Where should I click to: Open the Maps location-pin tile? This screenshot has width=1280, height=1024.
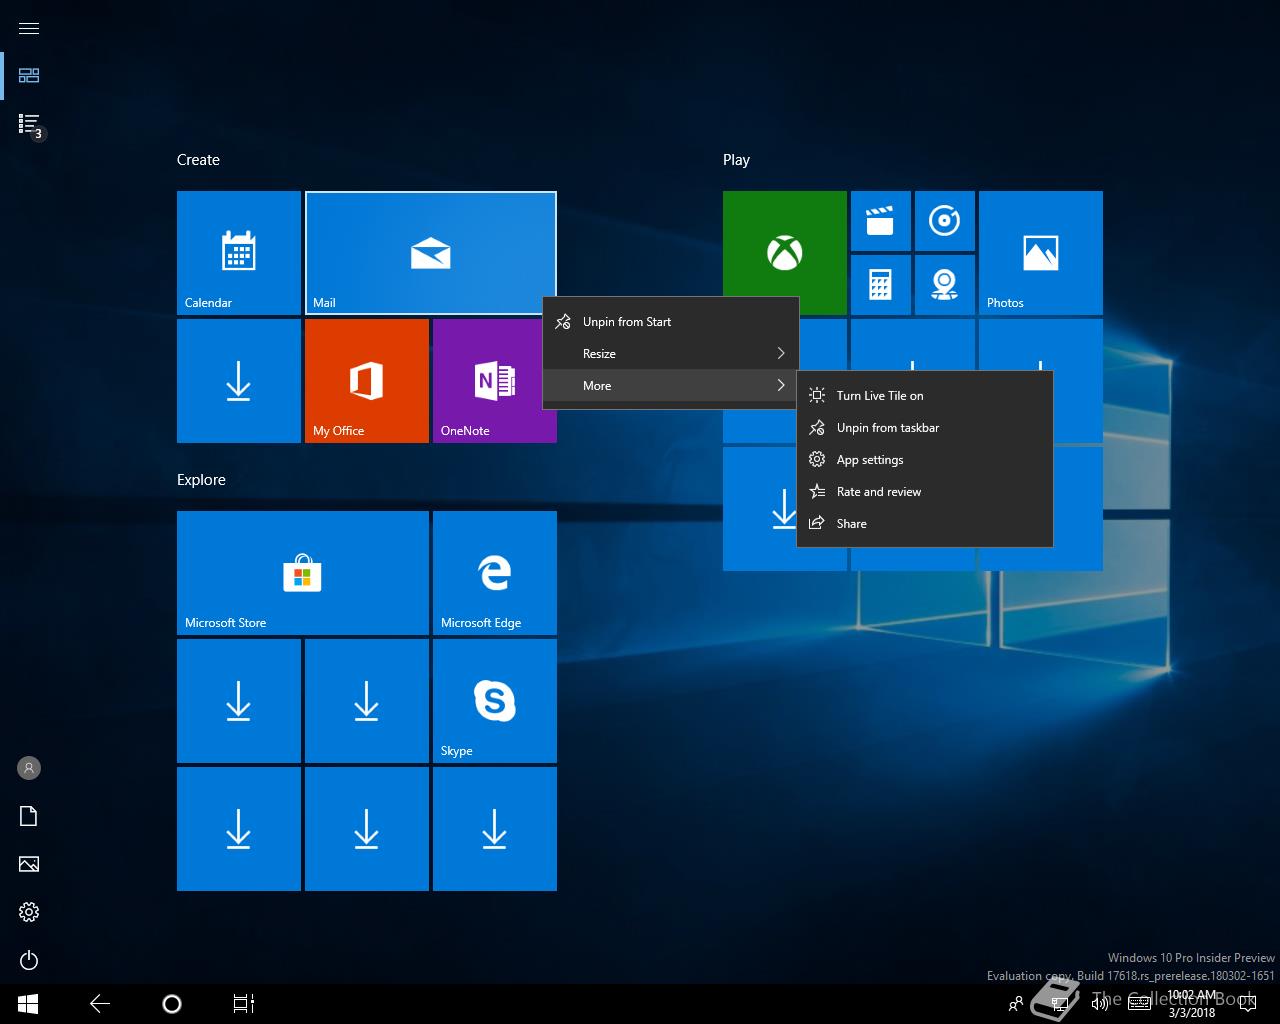point(945,285)
